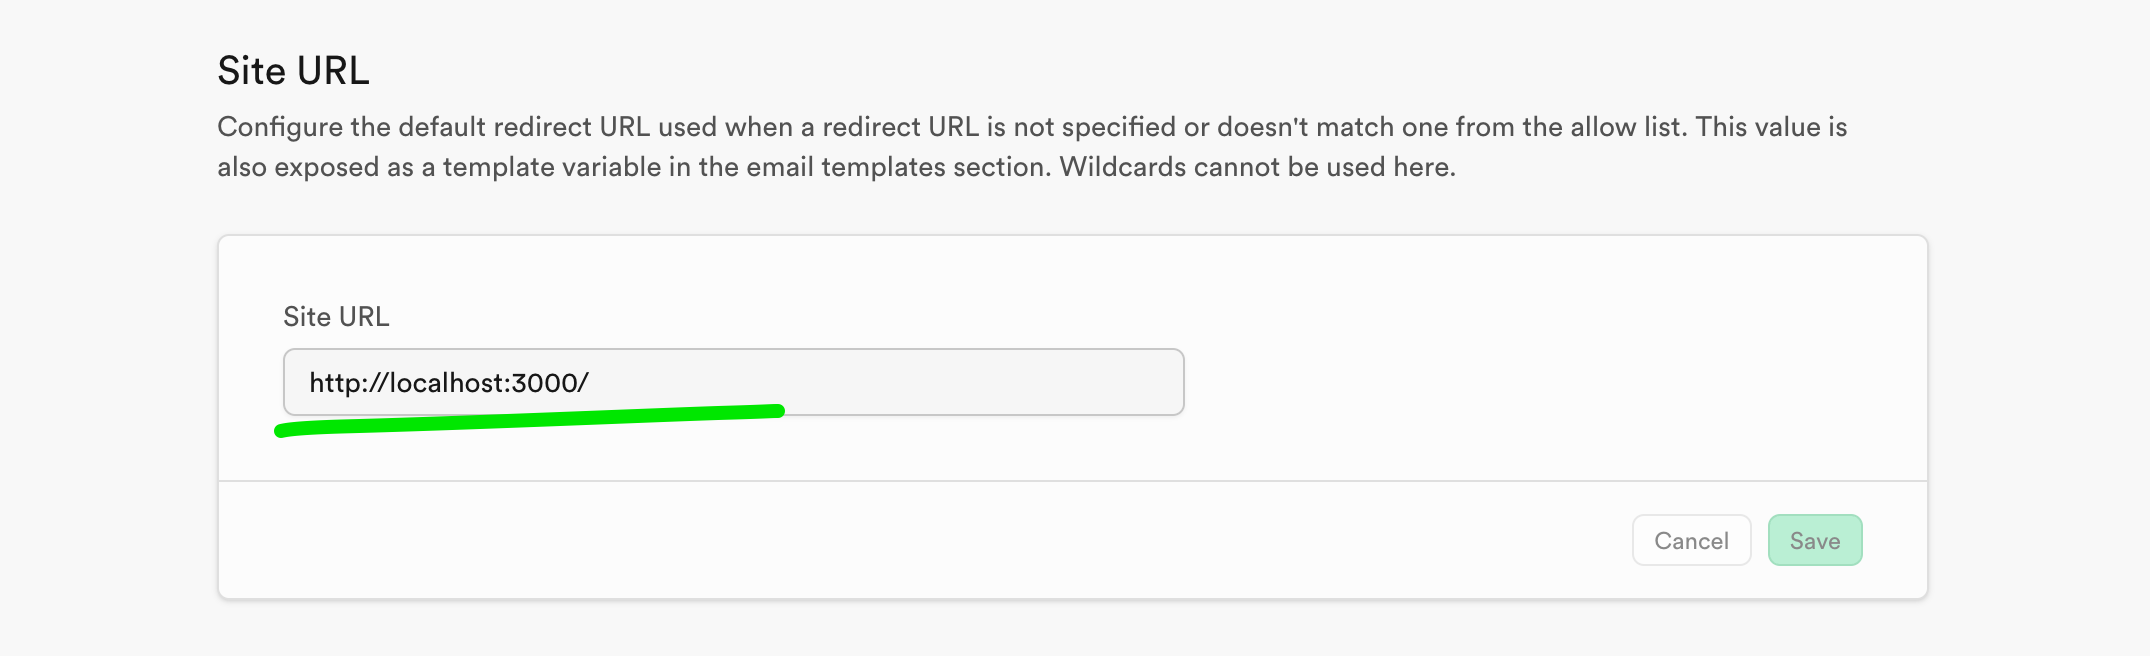Click the blank card area right of the URL field
Viewport: 2150px width, 656px height.
(x=1550, y=380)
